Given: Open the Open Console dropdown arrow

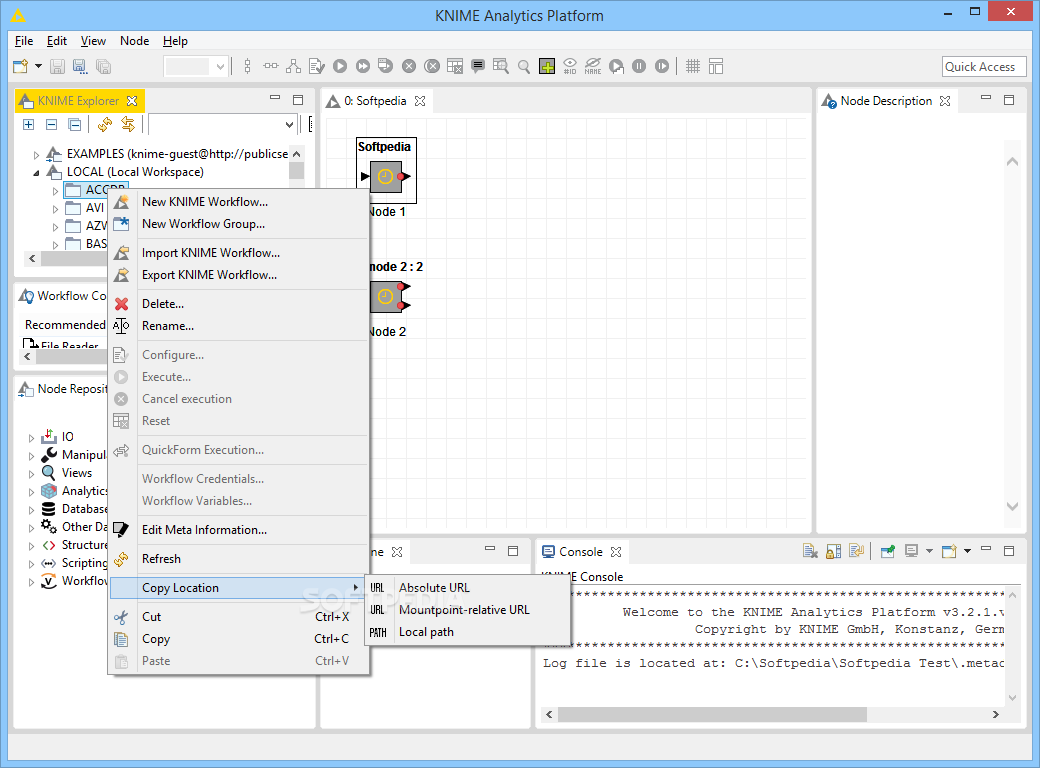Looking at the screenshot, I should tap(967, 551).
